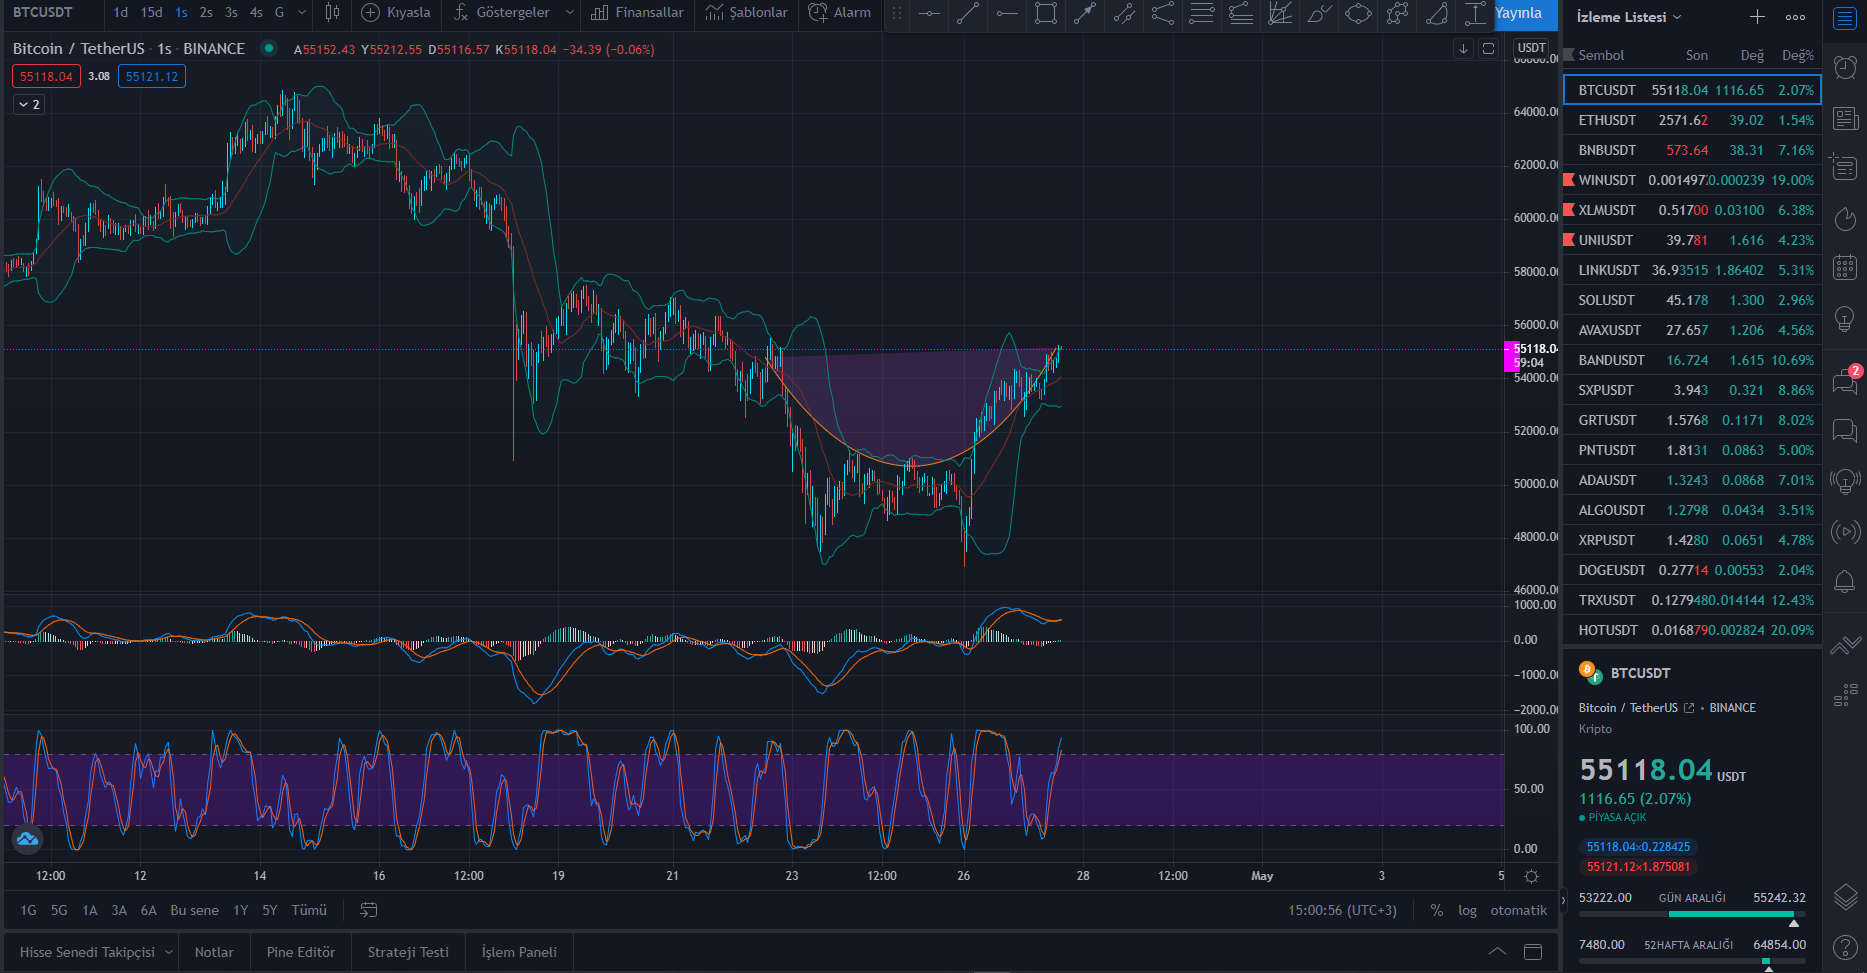This screenshot has height=973, width=1867.
Task: Open the Hisse Senedi Takipçisi dropdown arrow
Action: tap(169, 952)
